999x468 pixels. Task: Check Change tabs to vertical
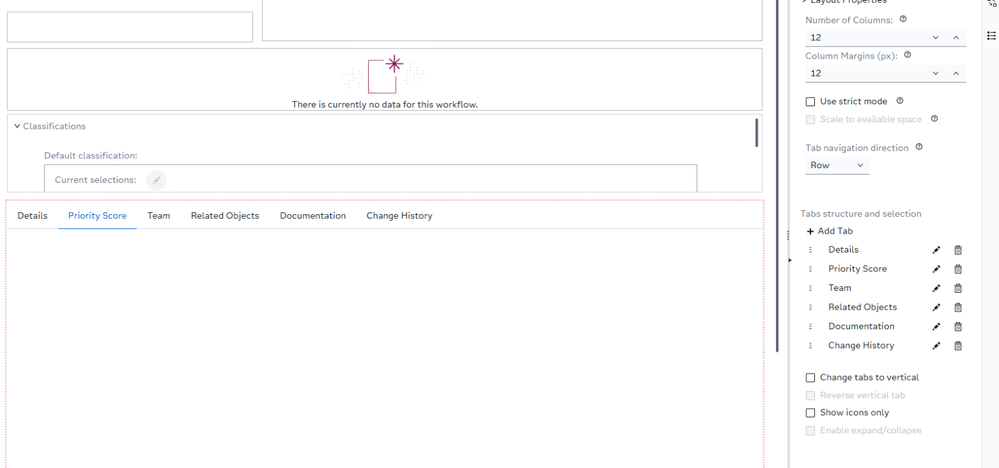pos(810,378)
